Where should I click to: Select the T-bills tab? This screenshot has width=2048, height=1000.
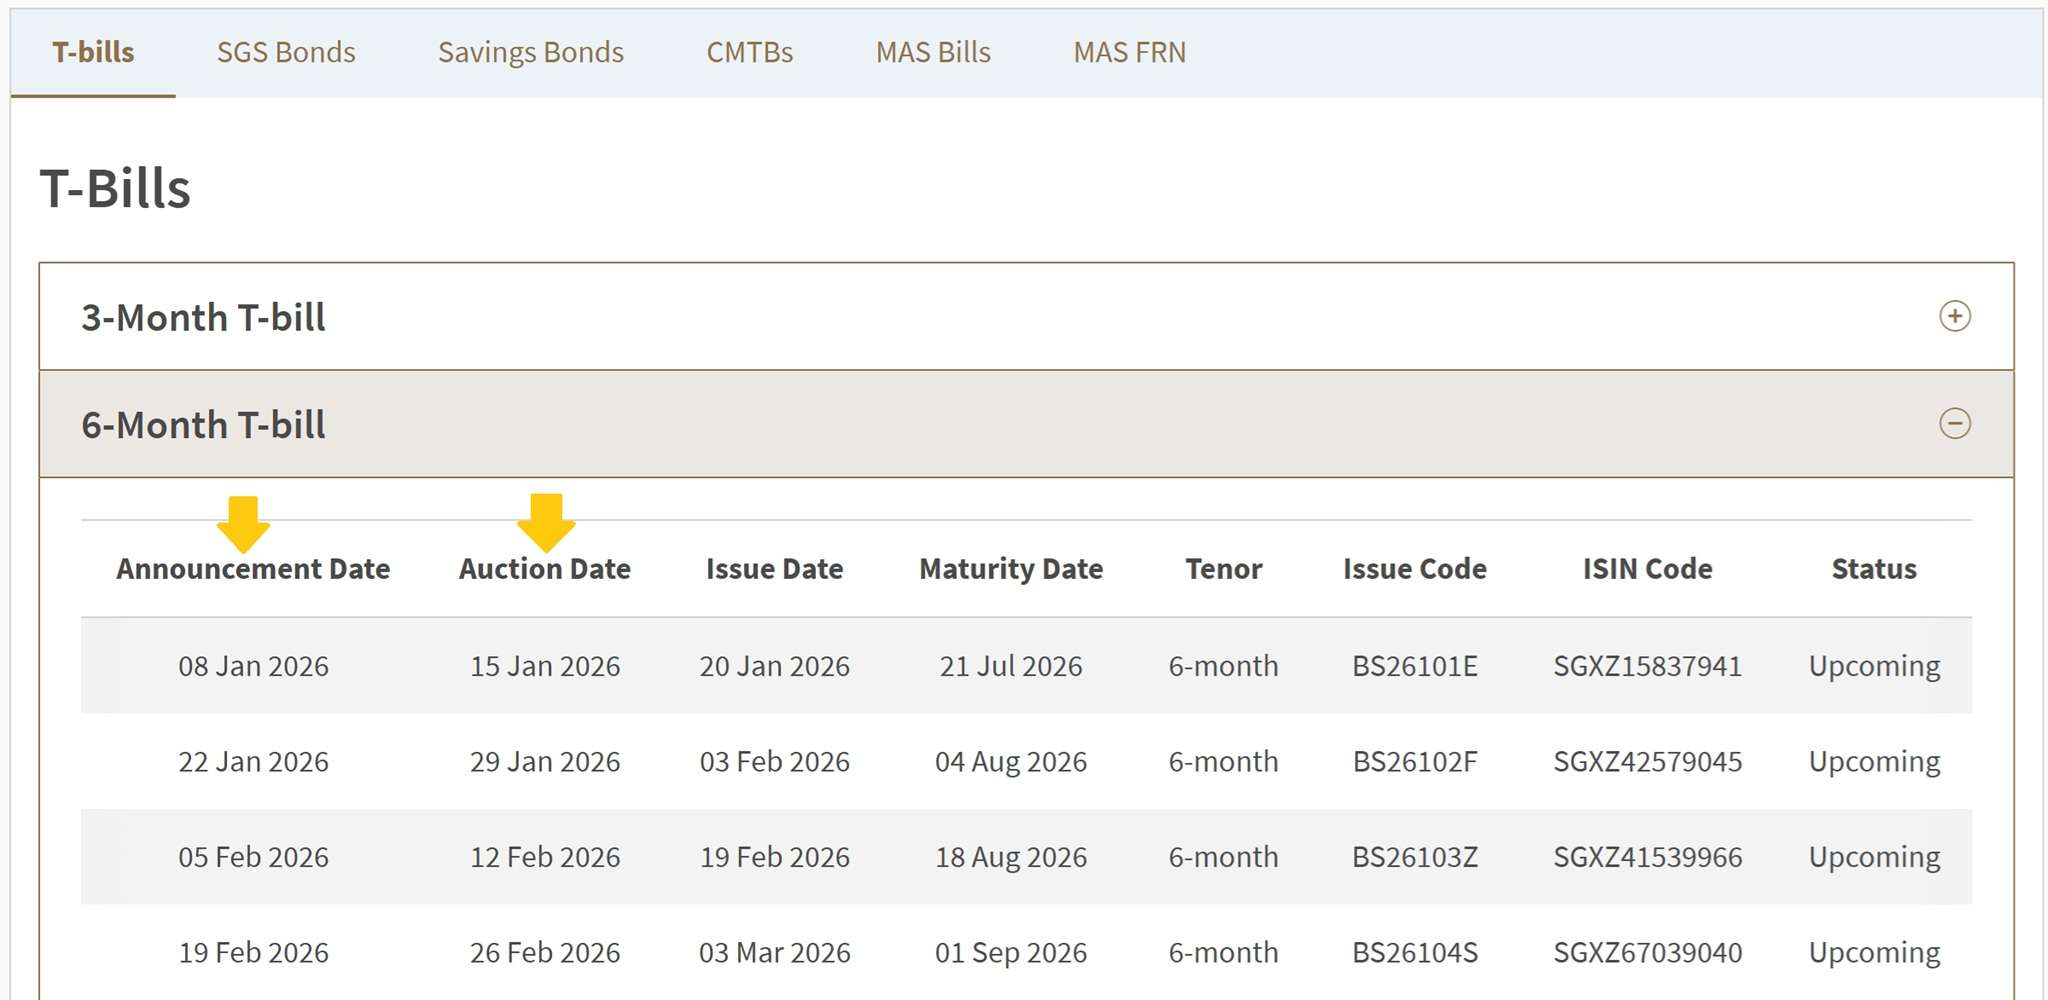click(x=93, y=52)
